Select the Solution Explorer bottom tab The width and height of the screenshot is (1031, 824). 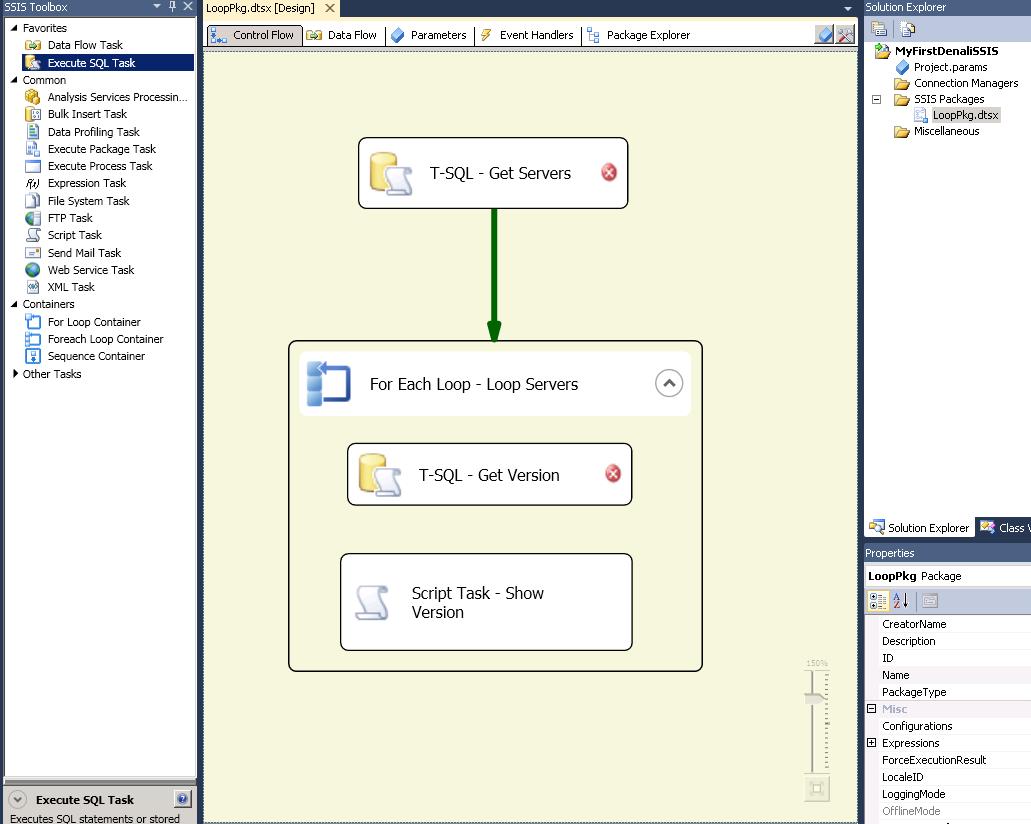(919, 527)
